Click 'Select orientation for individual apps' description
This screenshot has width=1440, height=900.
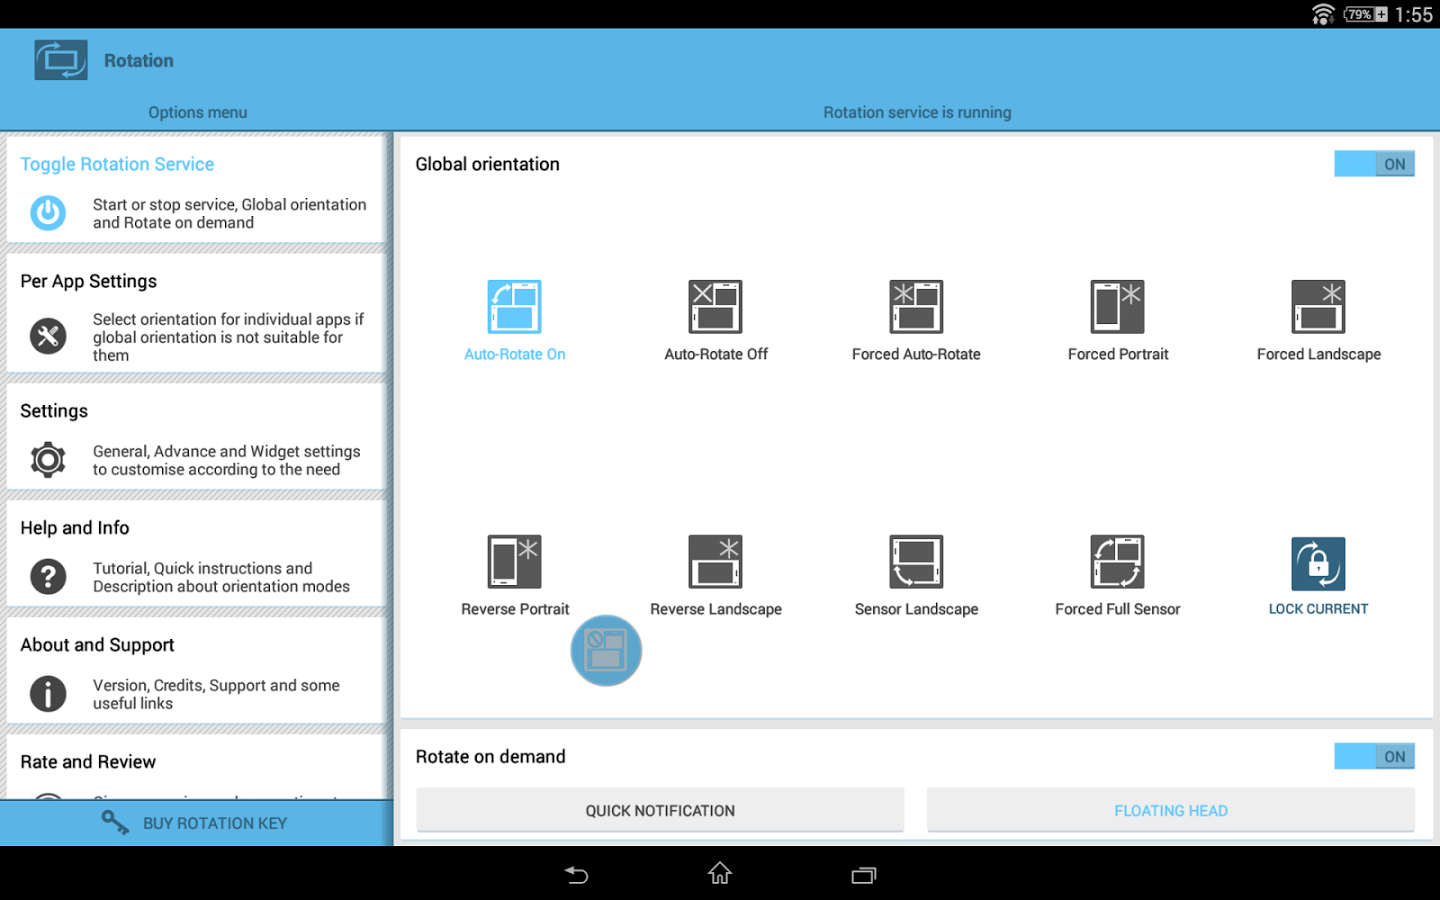228,337
